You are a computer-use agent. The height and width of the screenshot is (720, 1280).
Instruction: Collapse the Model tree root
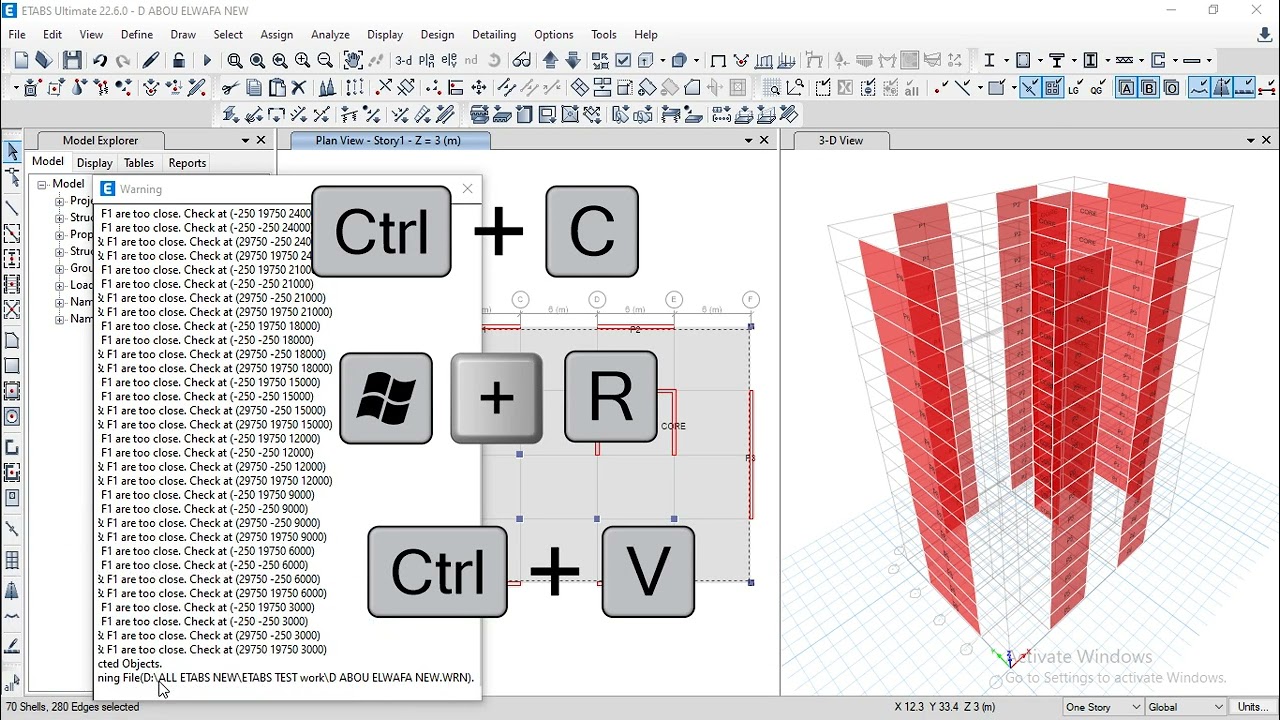pyautogui.click(x=43, y=185)
